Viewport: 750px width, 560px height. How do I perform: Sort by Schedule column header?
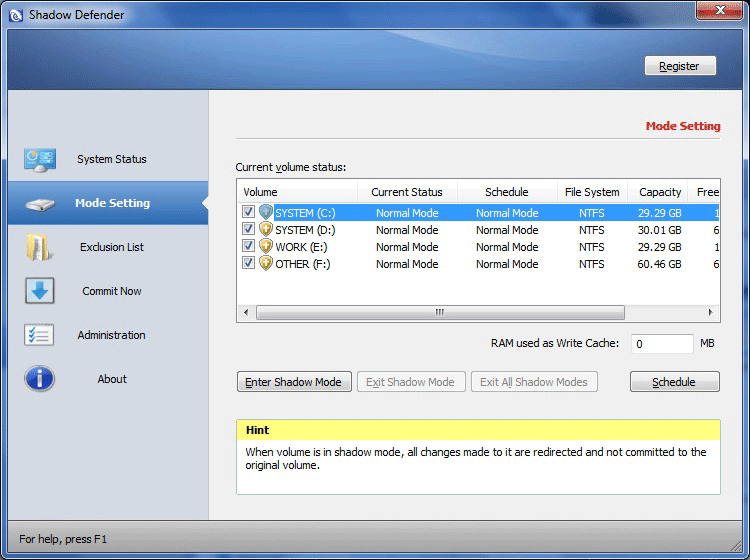[507, 192]
